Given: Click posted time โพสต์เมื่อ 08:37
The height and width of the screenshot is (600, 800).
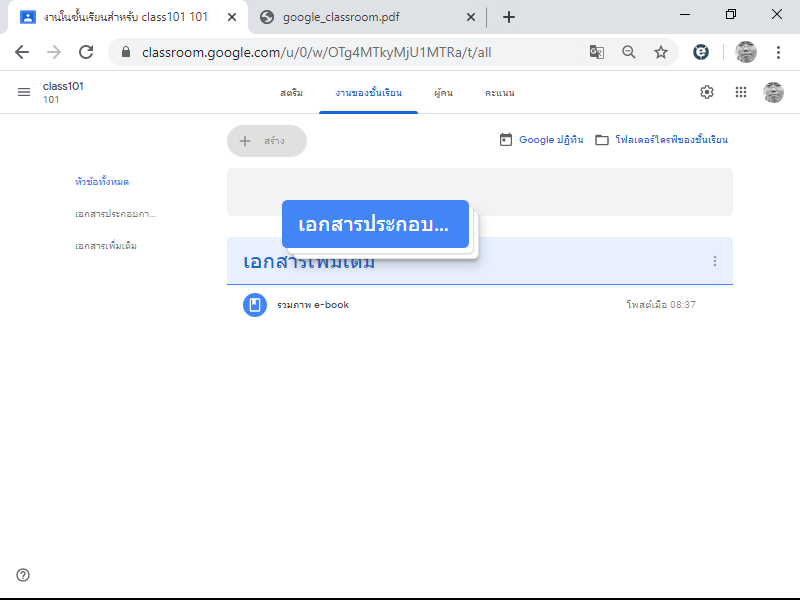Looking at the screenshot, I should click(x=661, y=305).
